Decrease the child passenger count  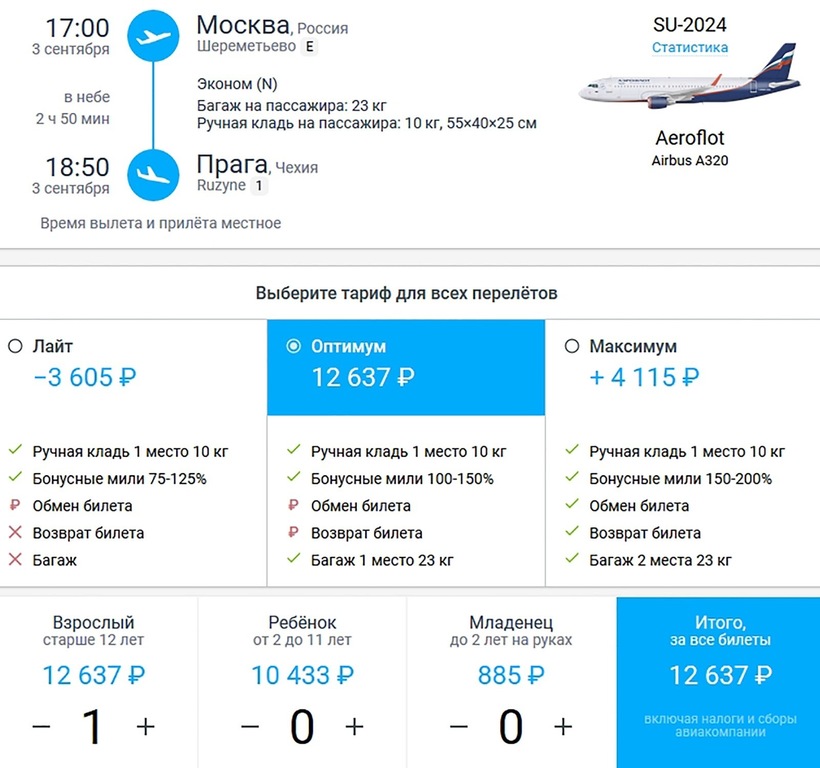click(x=250, y=727)
